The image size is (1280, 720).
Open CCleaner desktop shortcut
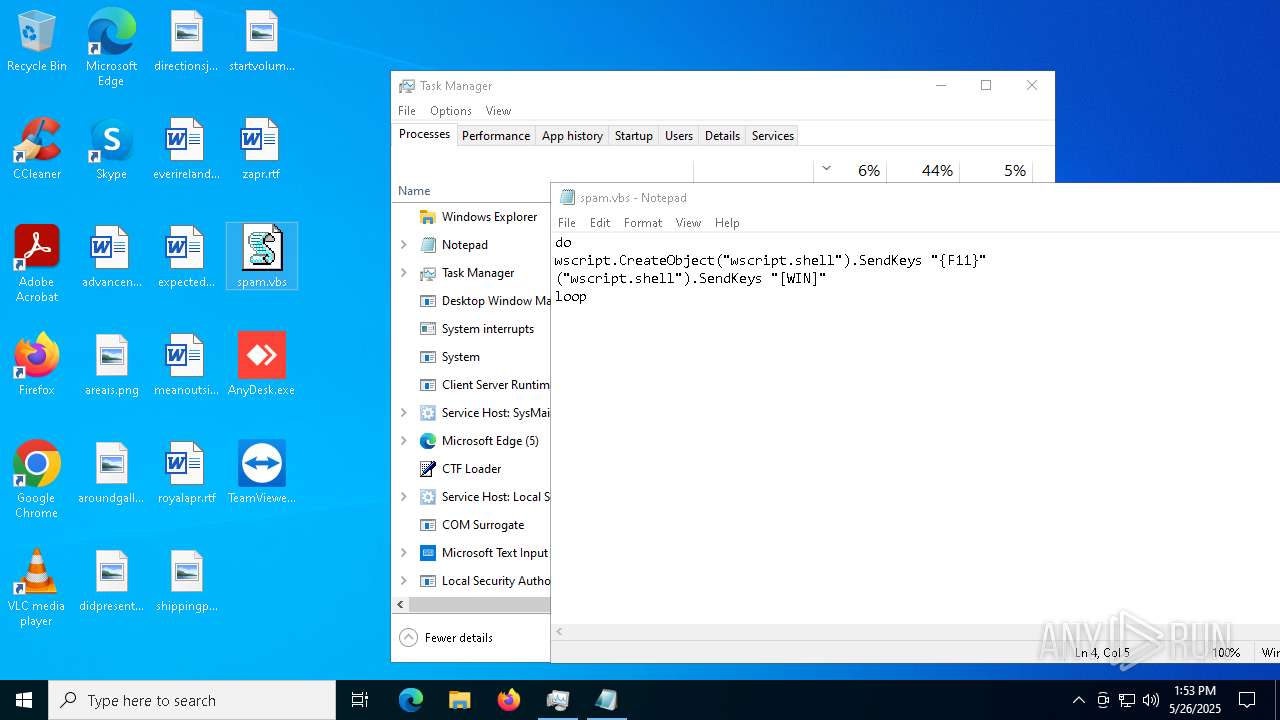(37, 150)
